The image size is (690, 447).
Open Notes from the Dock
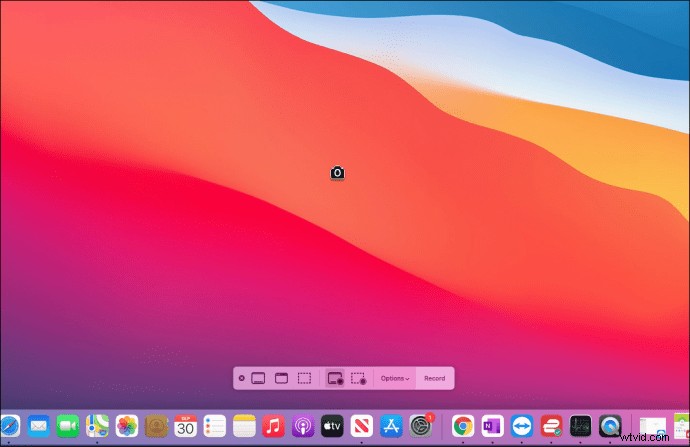(x=244, y=426)
